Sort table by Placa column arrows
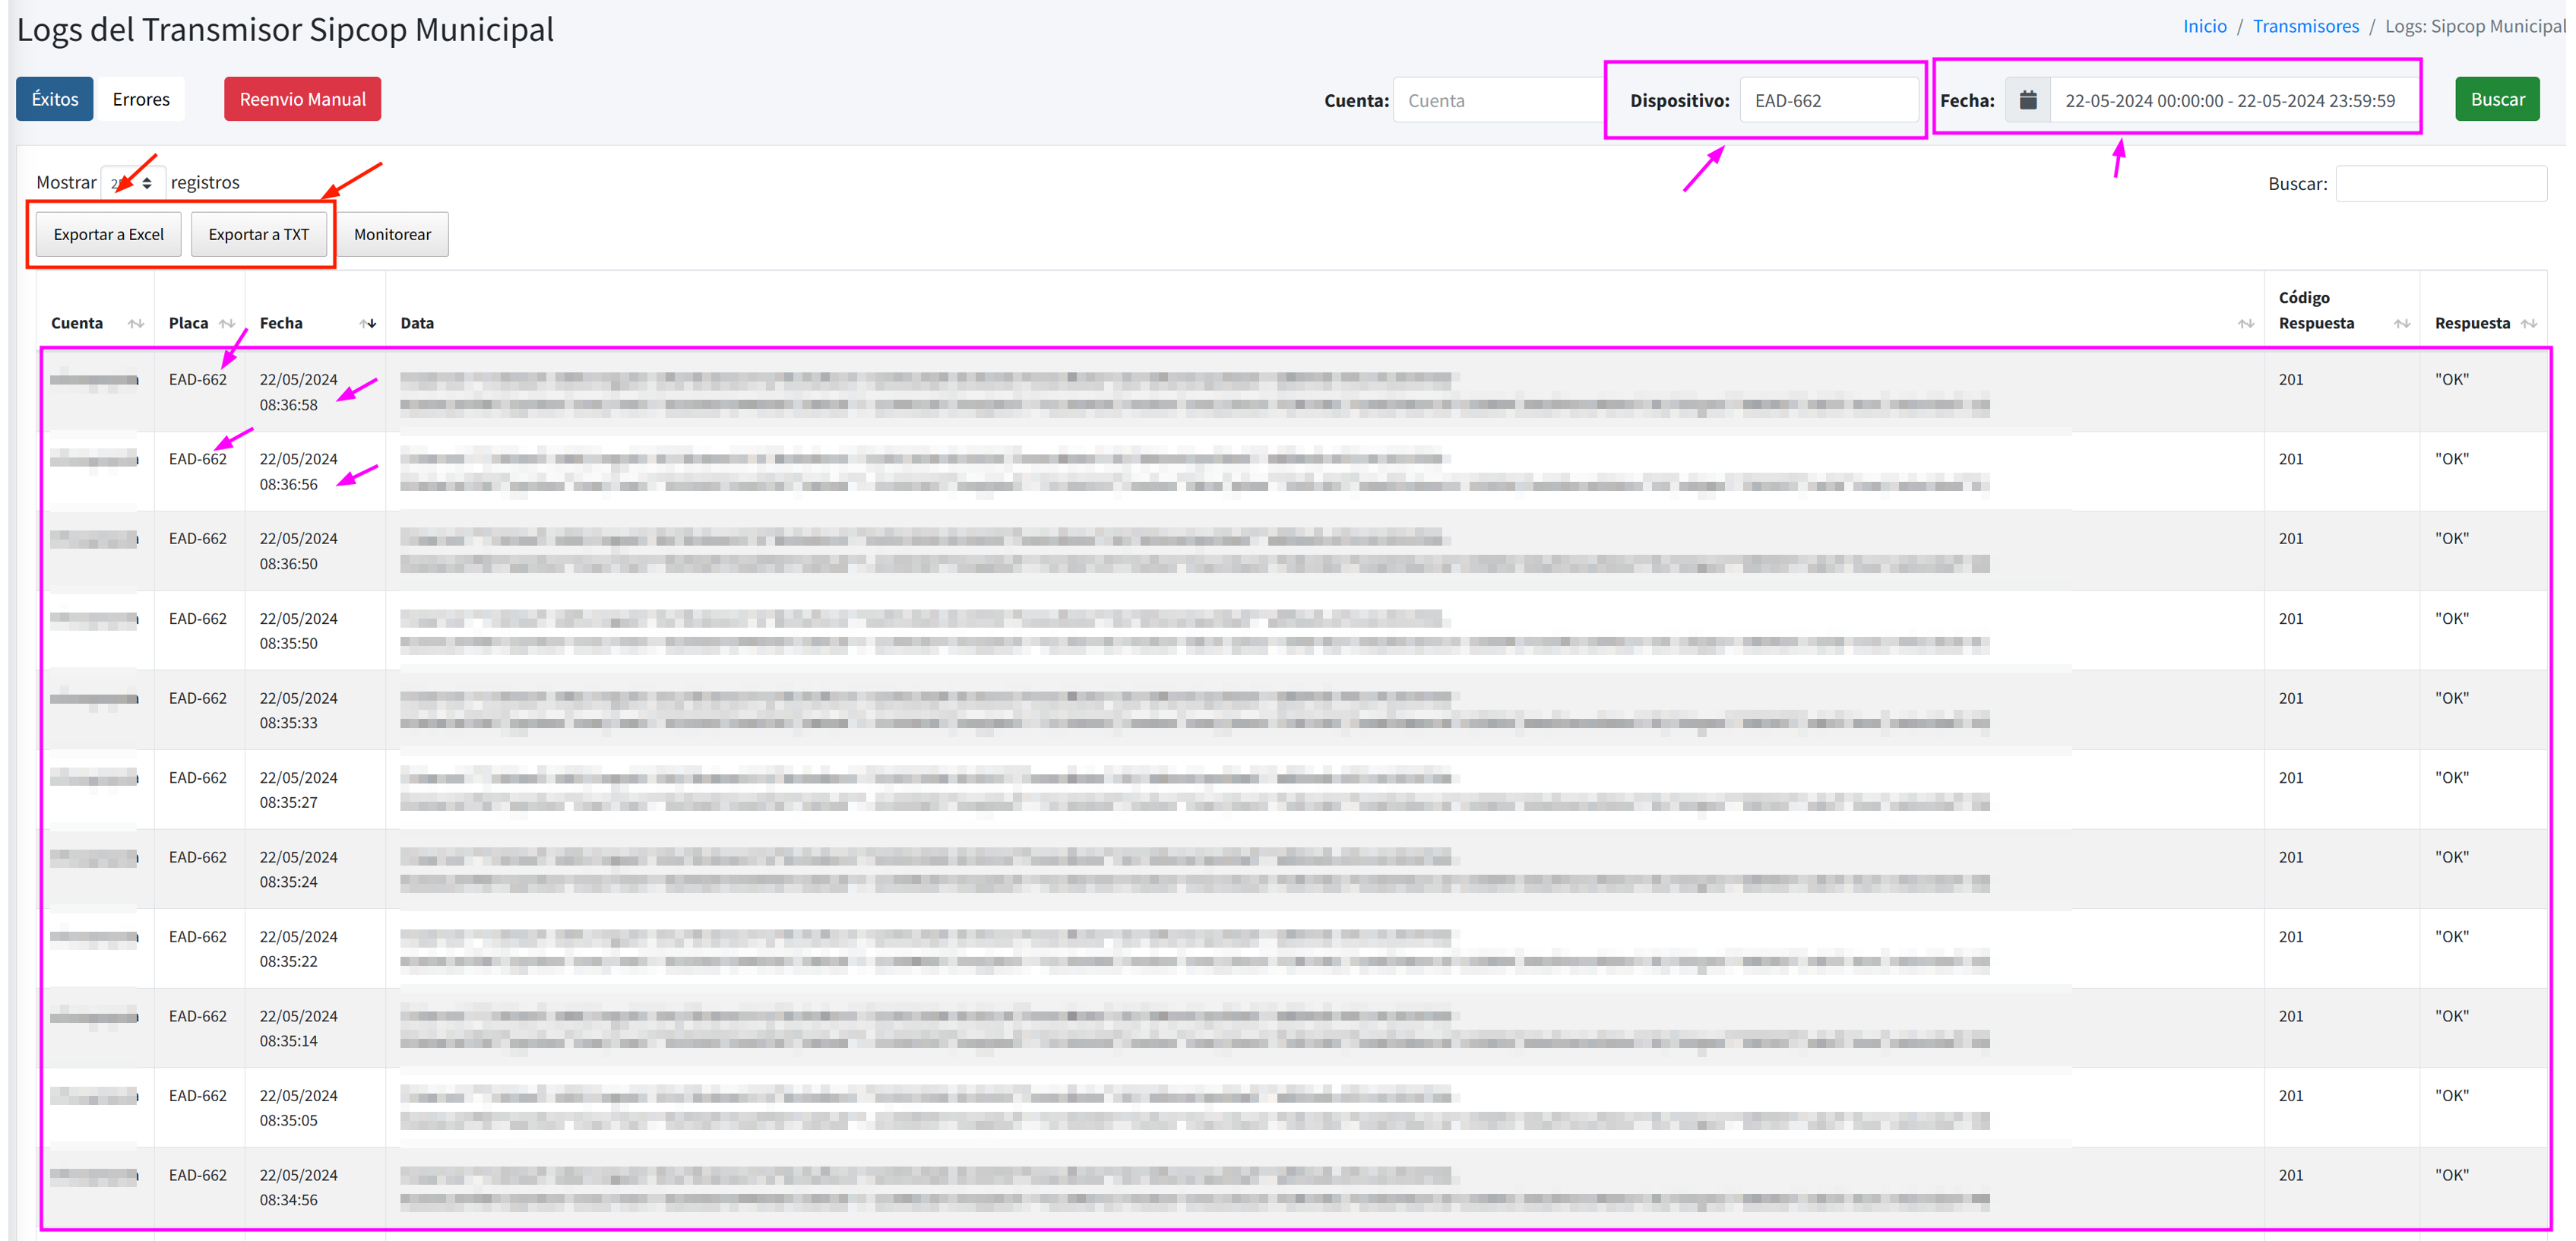This screenshot has width=2576, height=1241. tap(227, 323)
